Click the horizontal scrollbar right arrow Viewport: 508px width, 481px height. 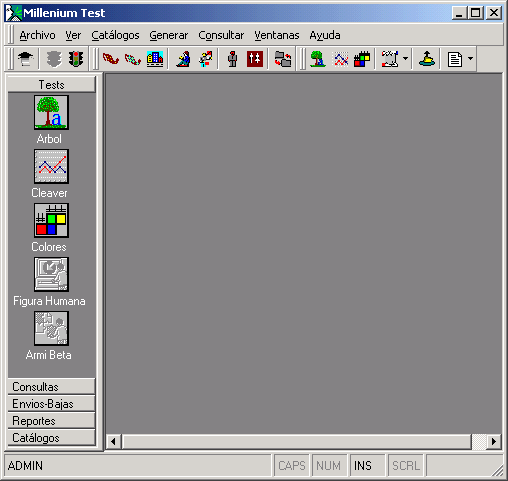click(x=494, y=442)
